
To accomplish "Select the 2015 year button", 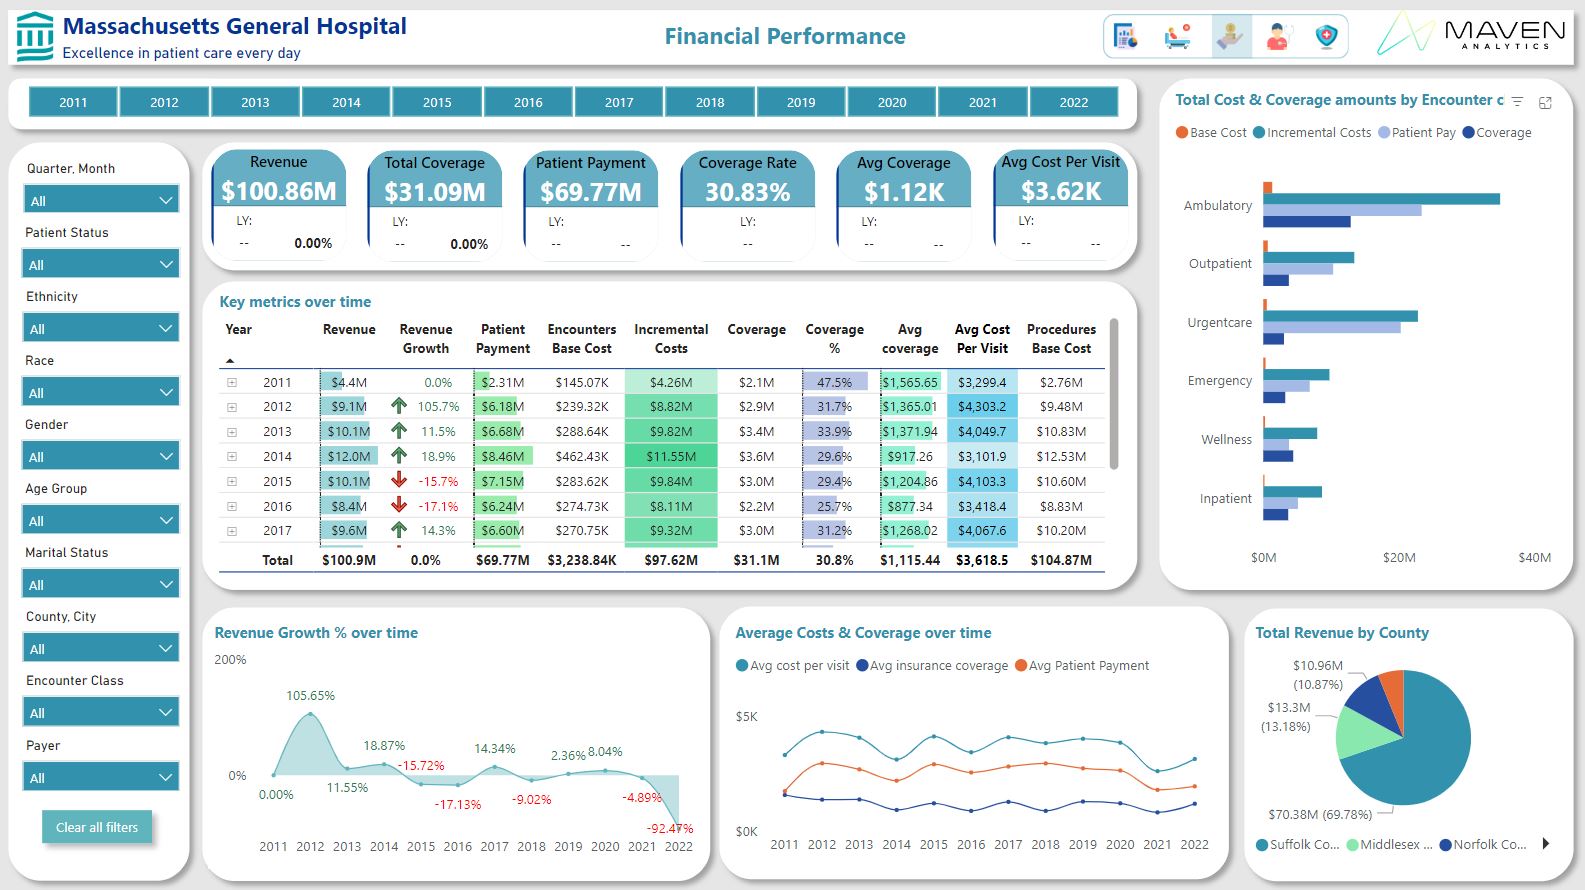I will (x=437, y=102).
